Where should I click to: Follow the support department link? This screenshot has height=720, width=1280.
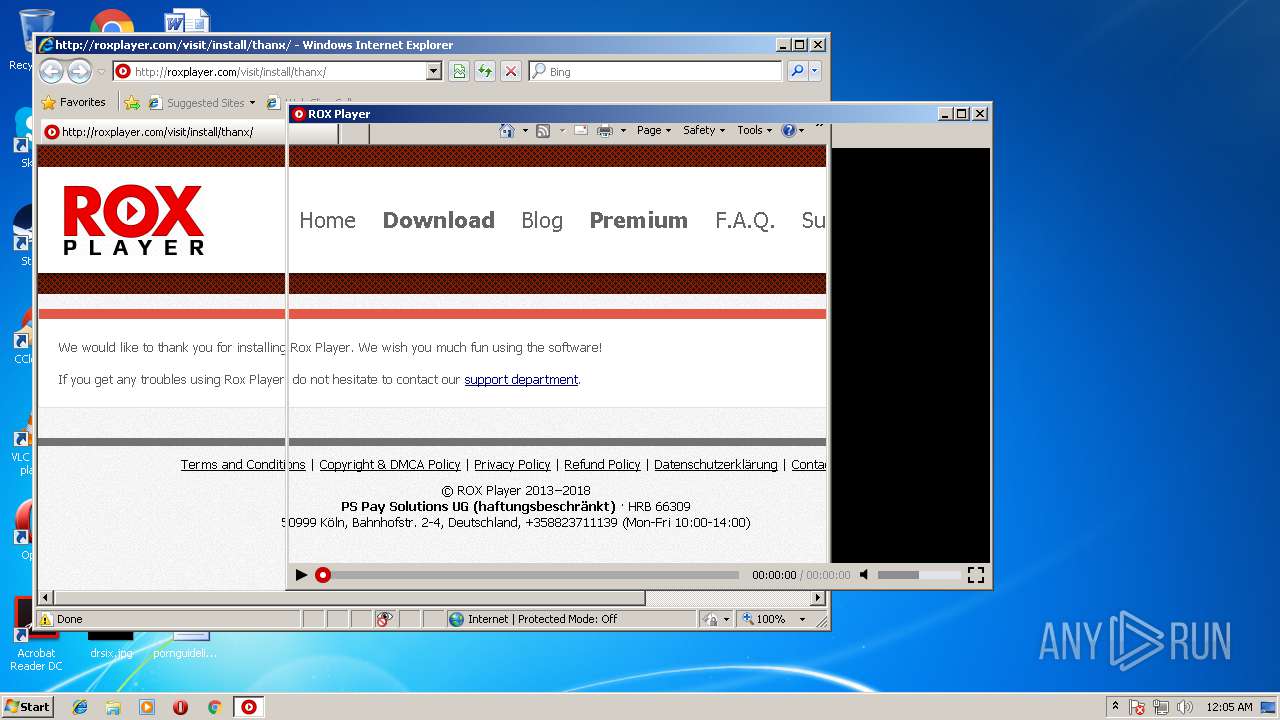tap(521, 379)
